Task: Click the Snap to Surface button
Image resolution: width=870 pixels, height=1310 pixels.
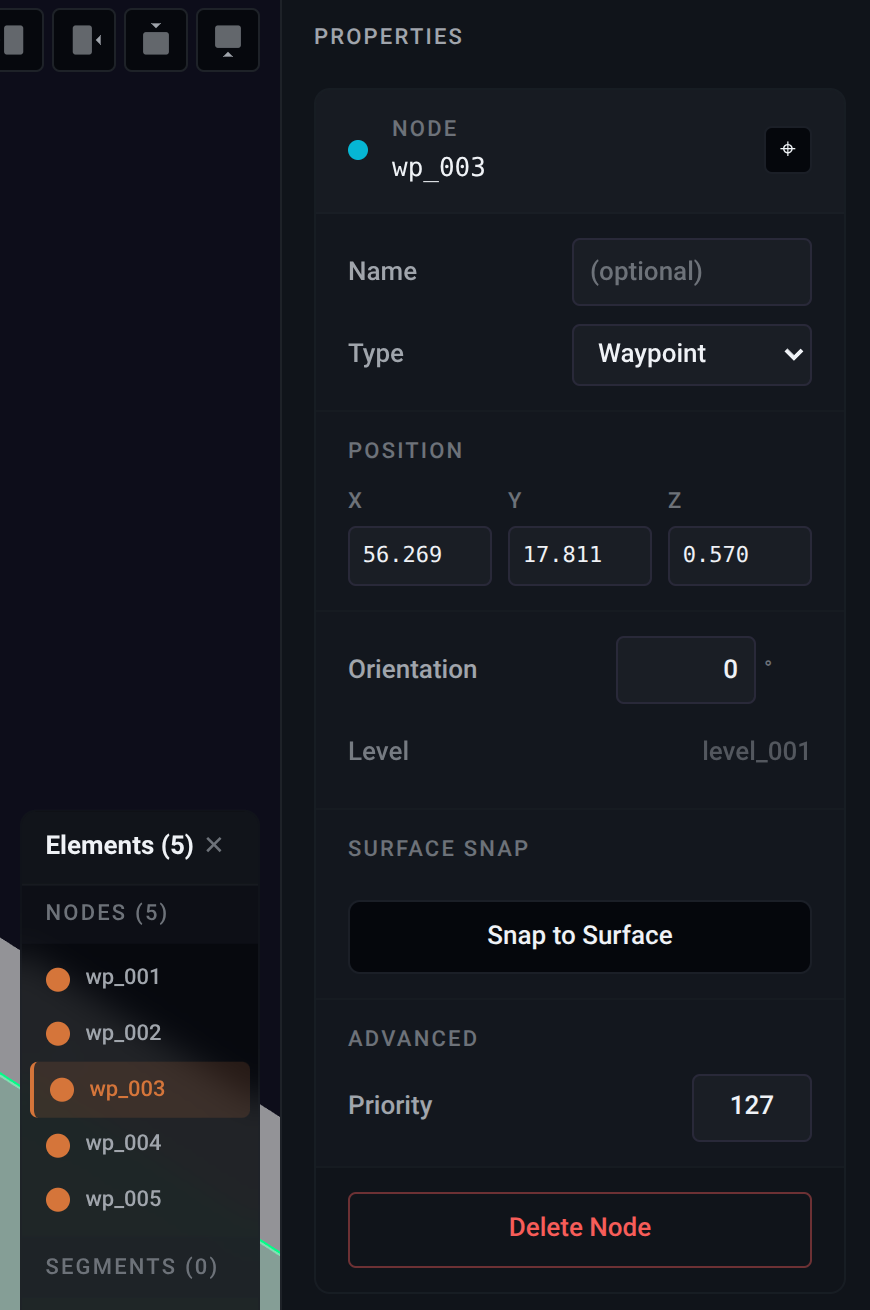Action: 580,936
